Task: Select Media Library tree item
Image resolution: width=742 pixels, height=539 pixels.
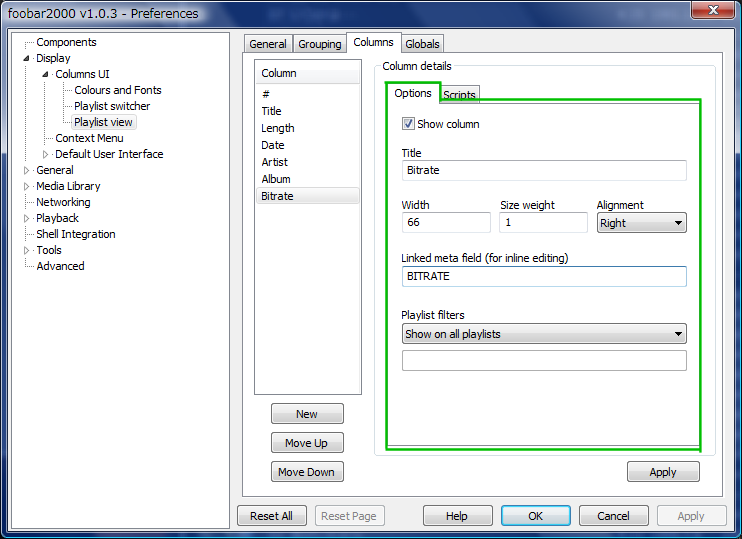Action: coord(68,186)
